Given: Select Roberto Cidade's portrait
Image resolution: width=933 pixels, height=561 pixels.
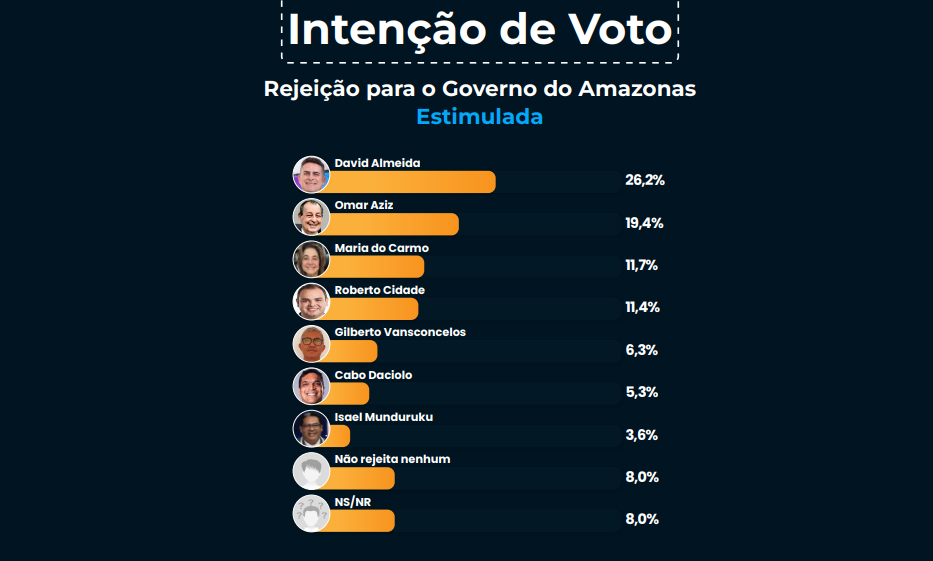Looking at the screenshot, I should click(311, 302).
